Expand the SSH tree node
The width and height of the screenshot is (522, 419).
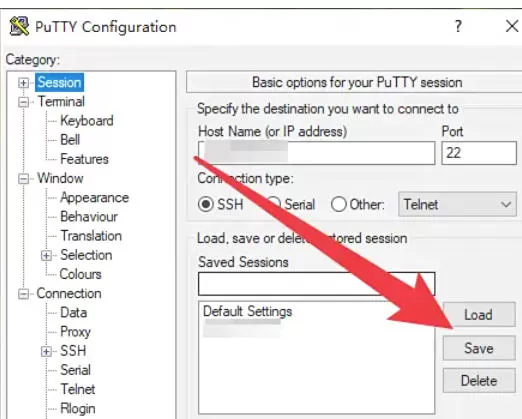point(46,351)
